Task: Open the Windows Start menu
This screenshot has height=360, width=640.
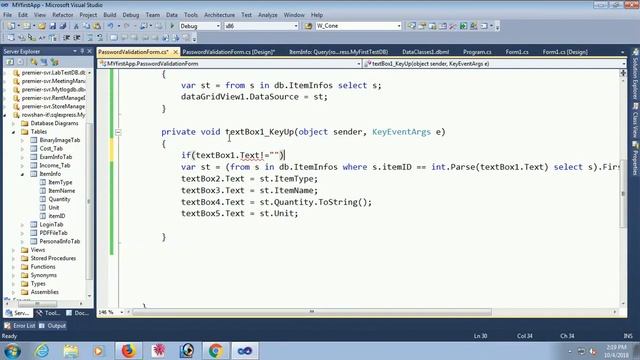Action: (11, 351)
